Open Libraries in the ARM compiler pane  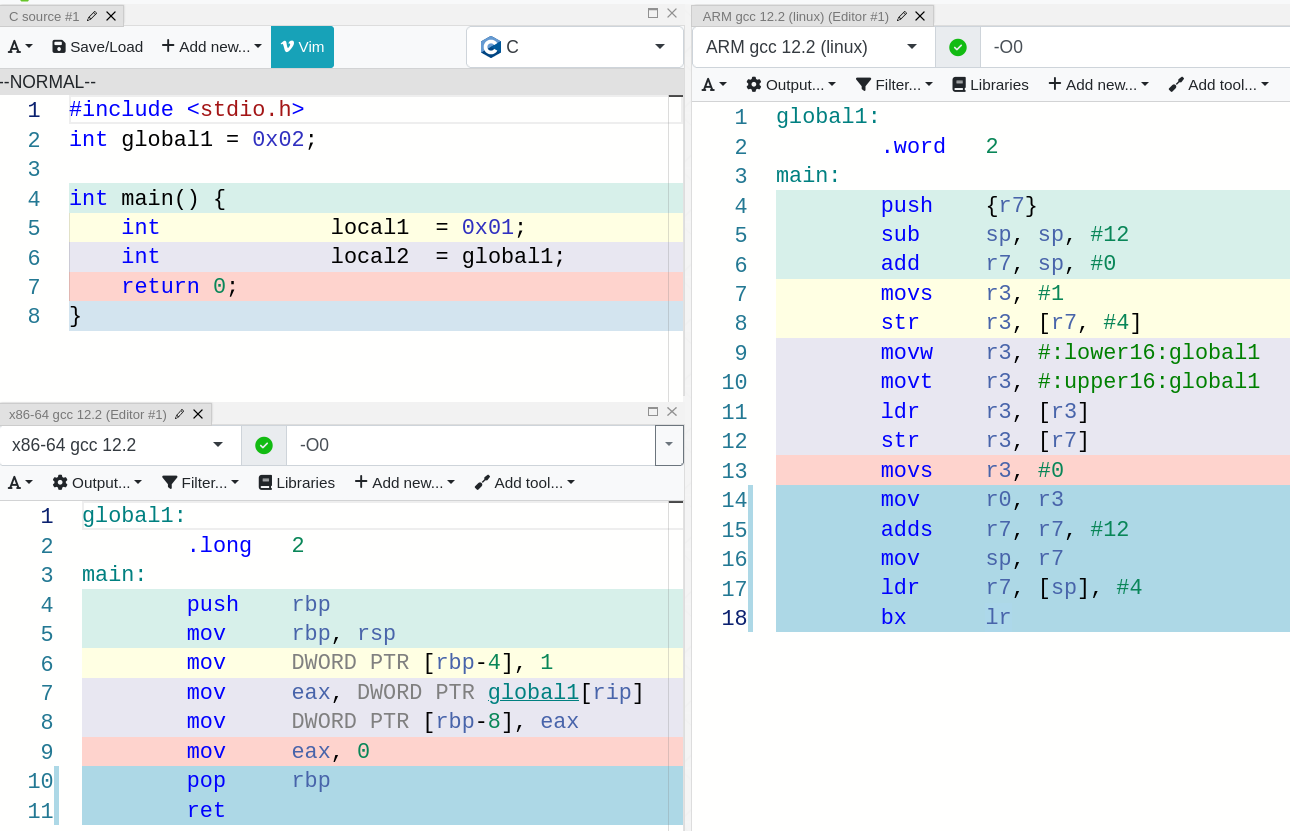pos(990,84)
